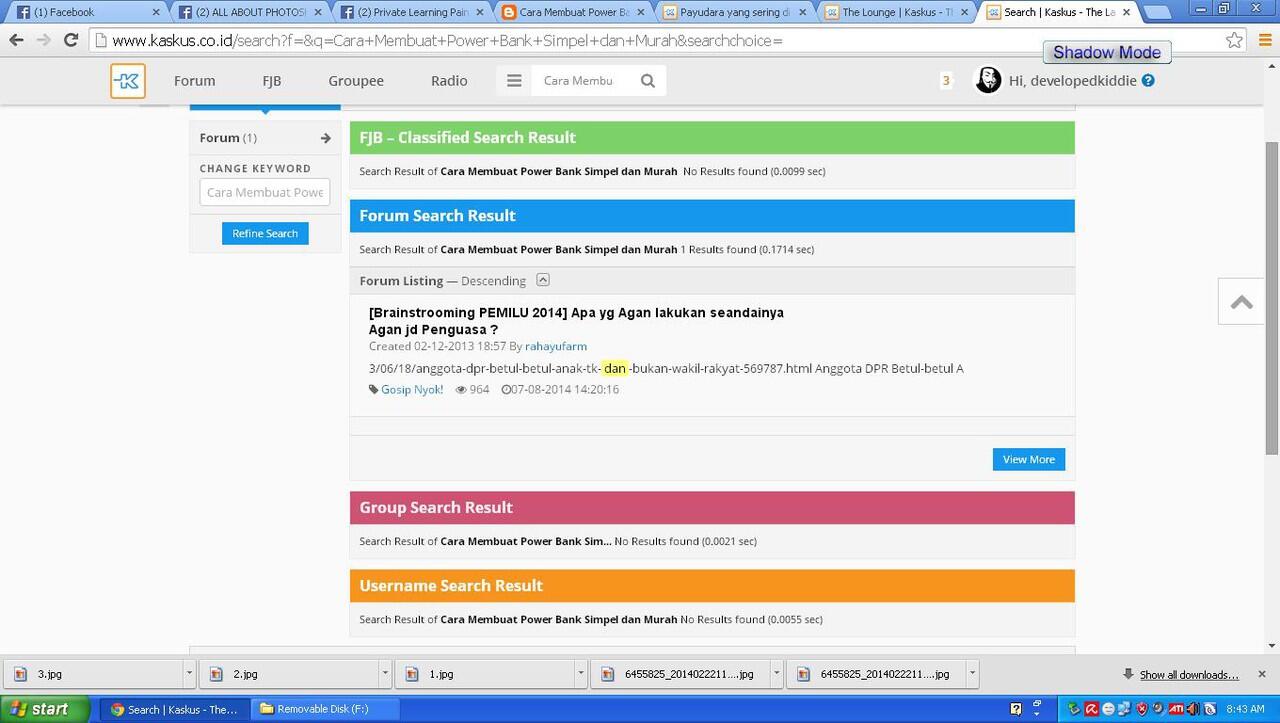Click the ATI tray icon
Screen dimensions: 1280x723
pos(1176,709)
